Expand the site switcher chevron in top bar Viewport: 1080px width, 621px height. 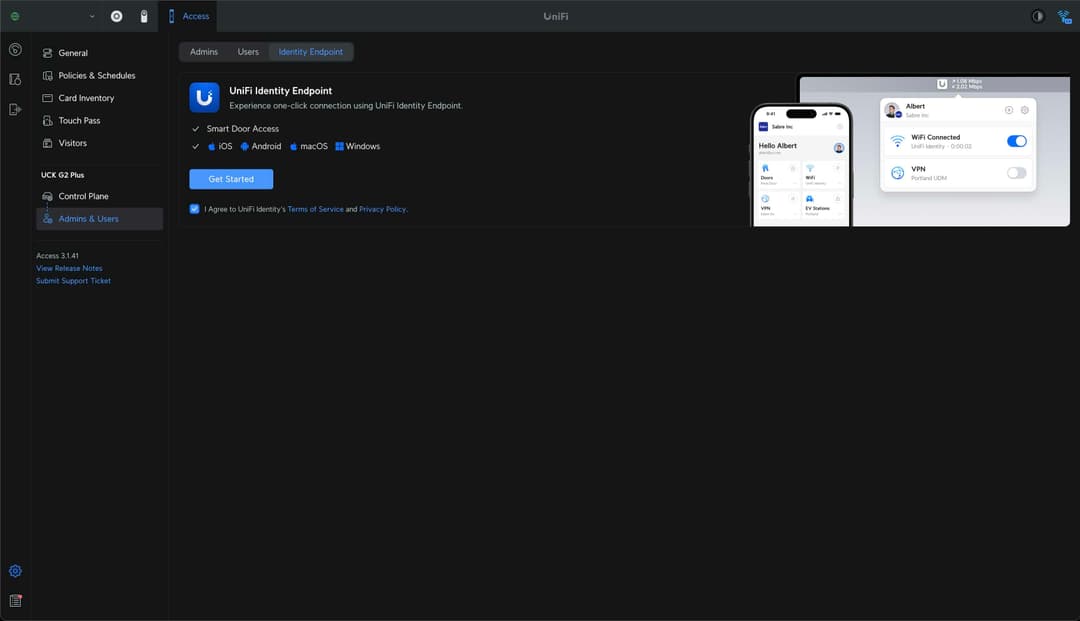(92, 17)
